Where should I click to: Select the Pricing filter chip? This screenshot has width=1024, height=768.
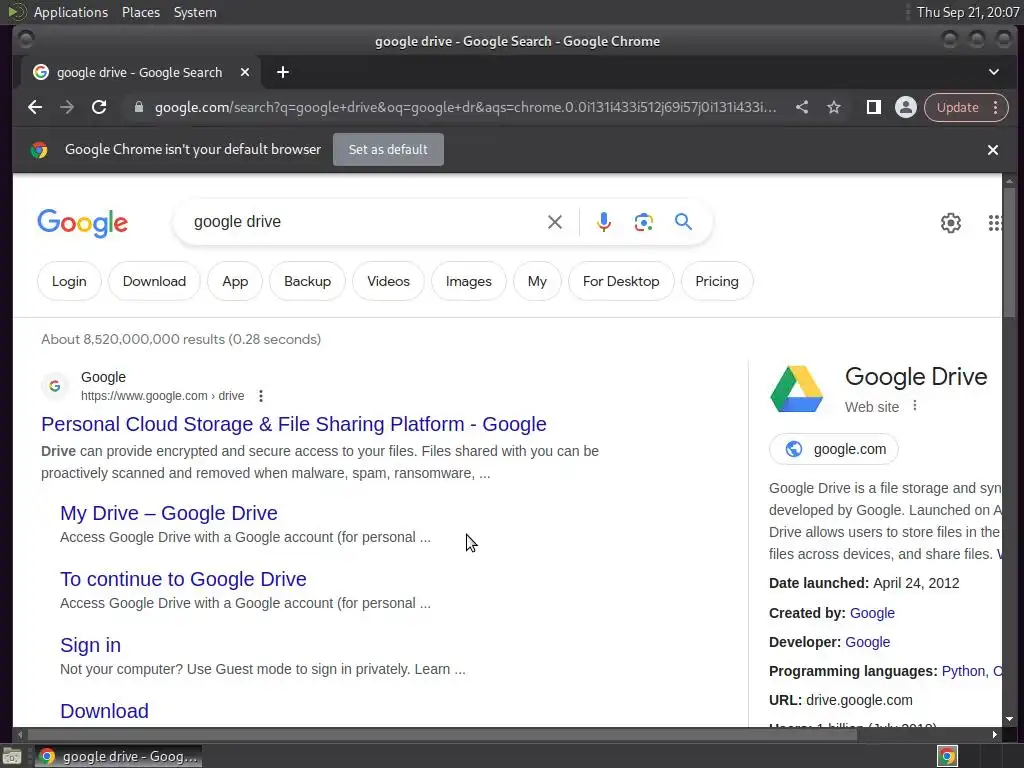click(x=717, y=281)
